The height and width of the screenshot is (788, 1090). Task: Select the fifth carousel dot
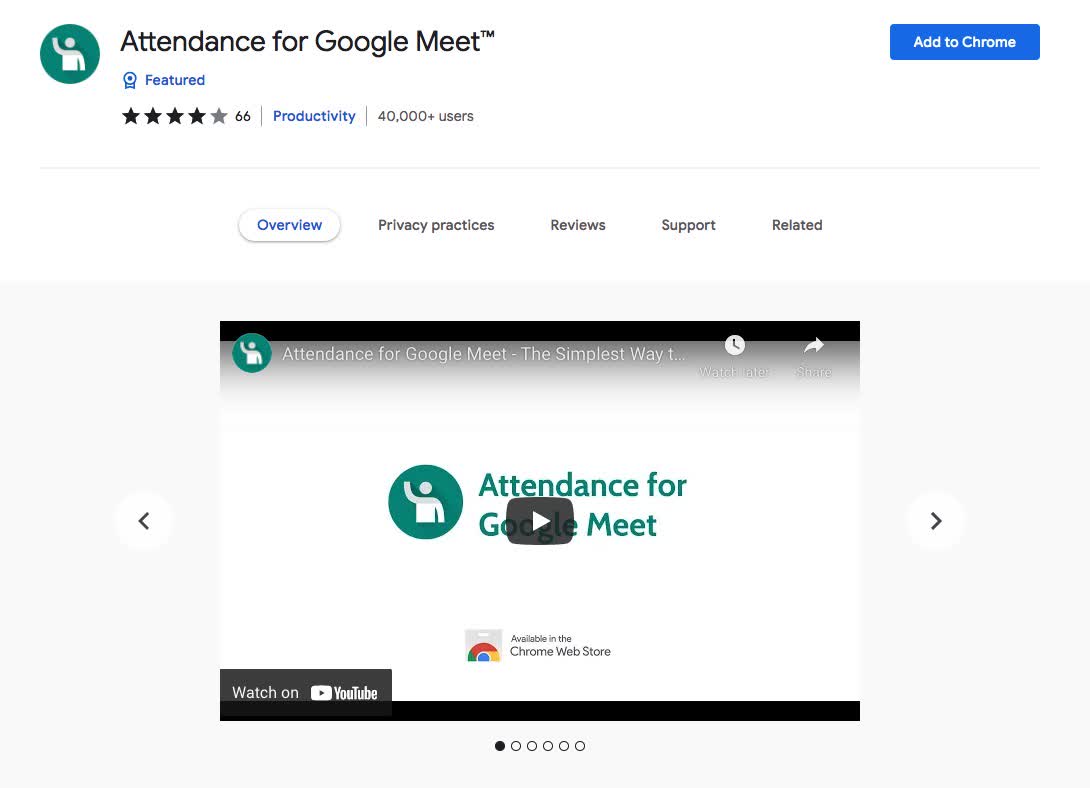click(x=564, y=746)
